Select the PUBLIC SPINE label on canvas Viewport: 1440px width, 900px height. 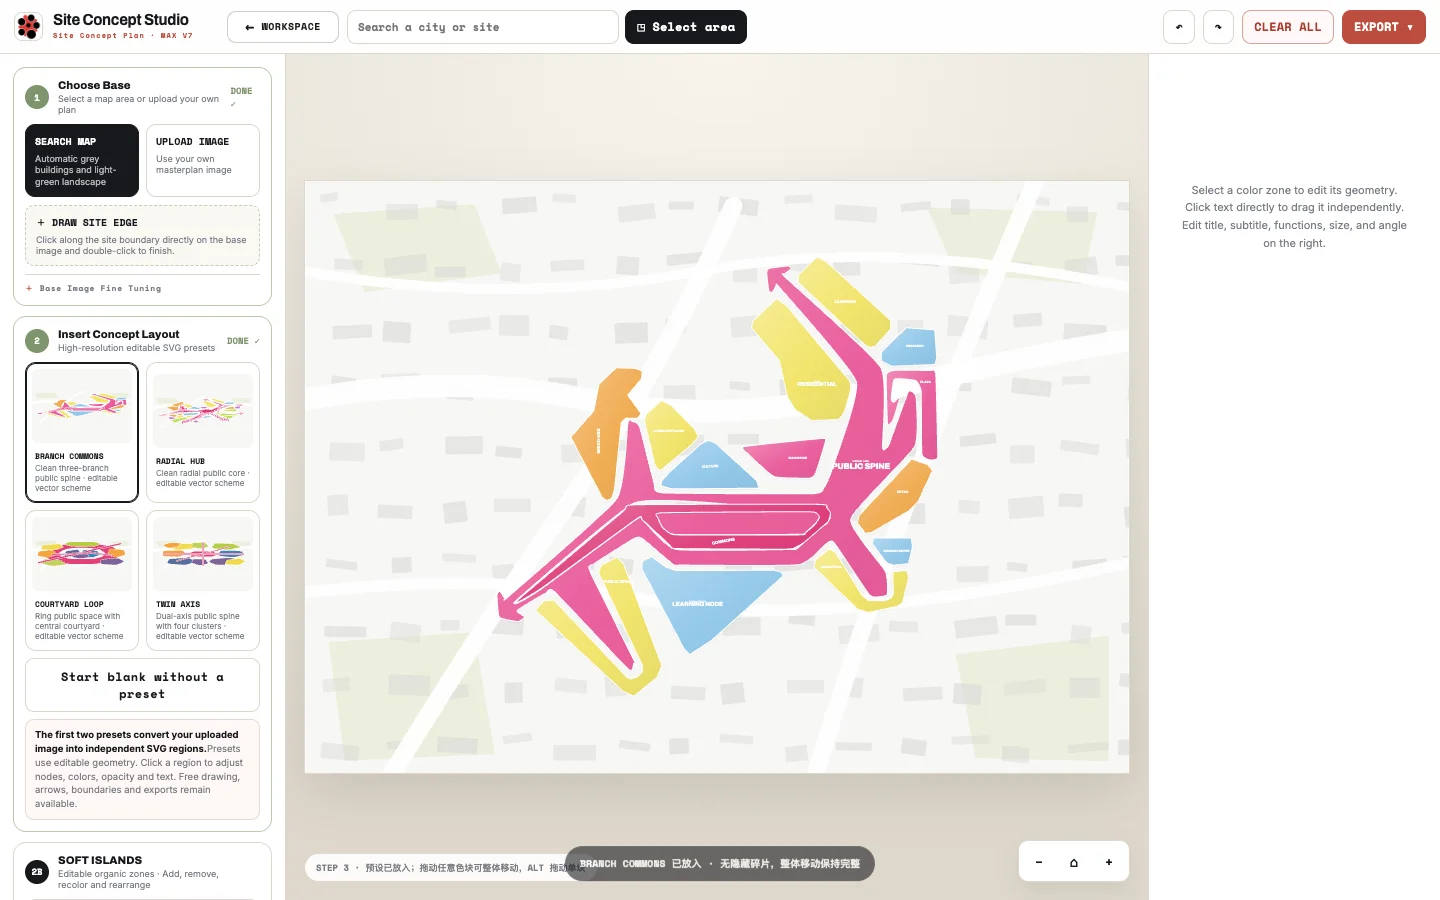pos(862,466)
